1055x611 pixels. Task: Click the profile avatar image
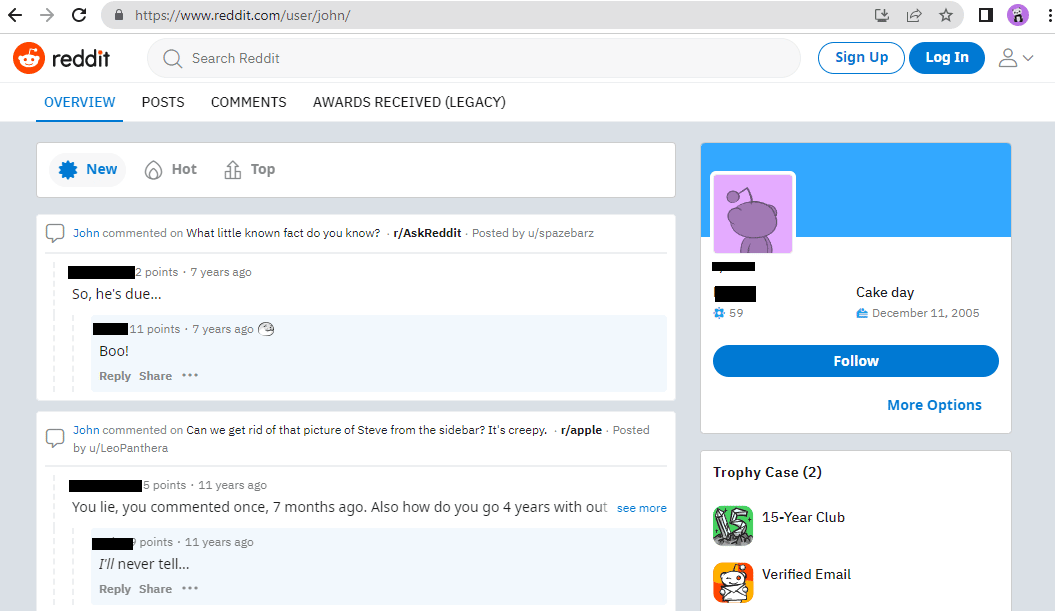coord(753,213)
